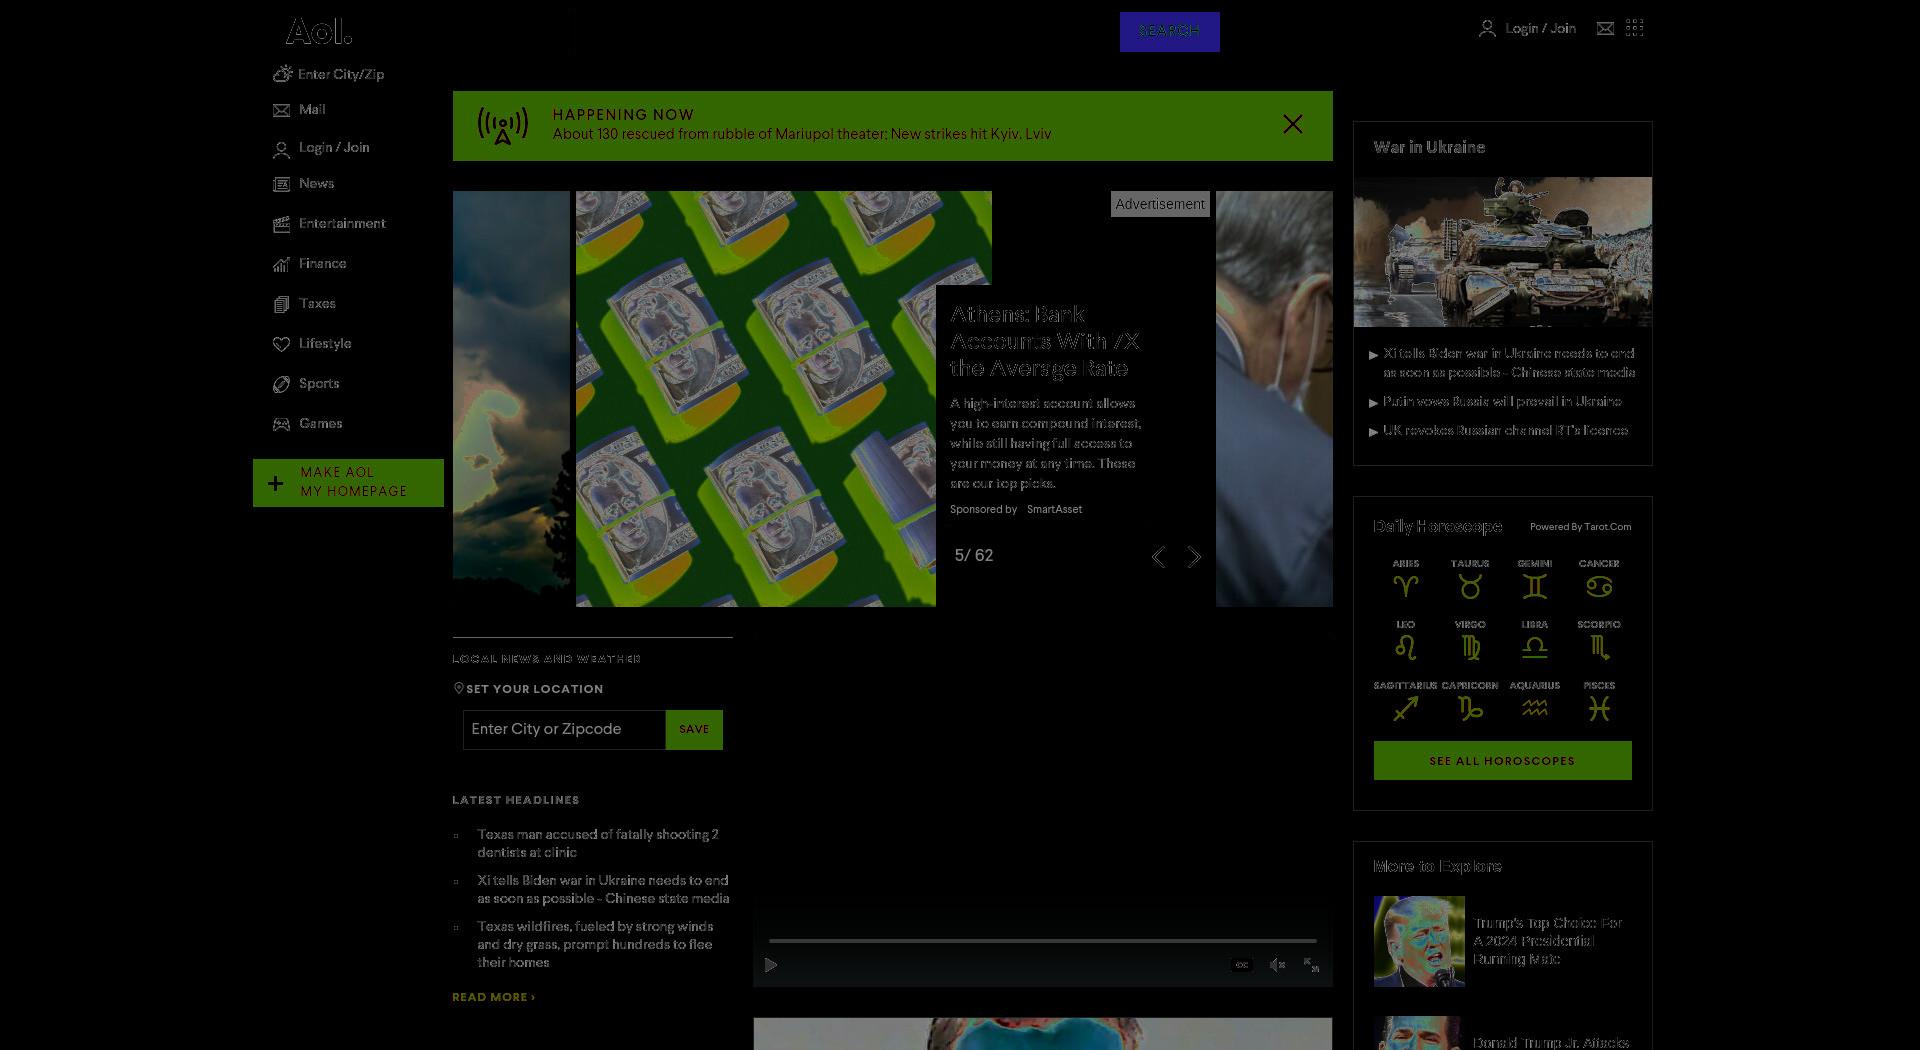Go to previous carousel slide
This screenshot has width=1920, height=1050.
pos(1158,557)
